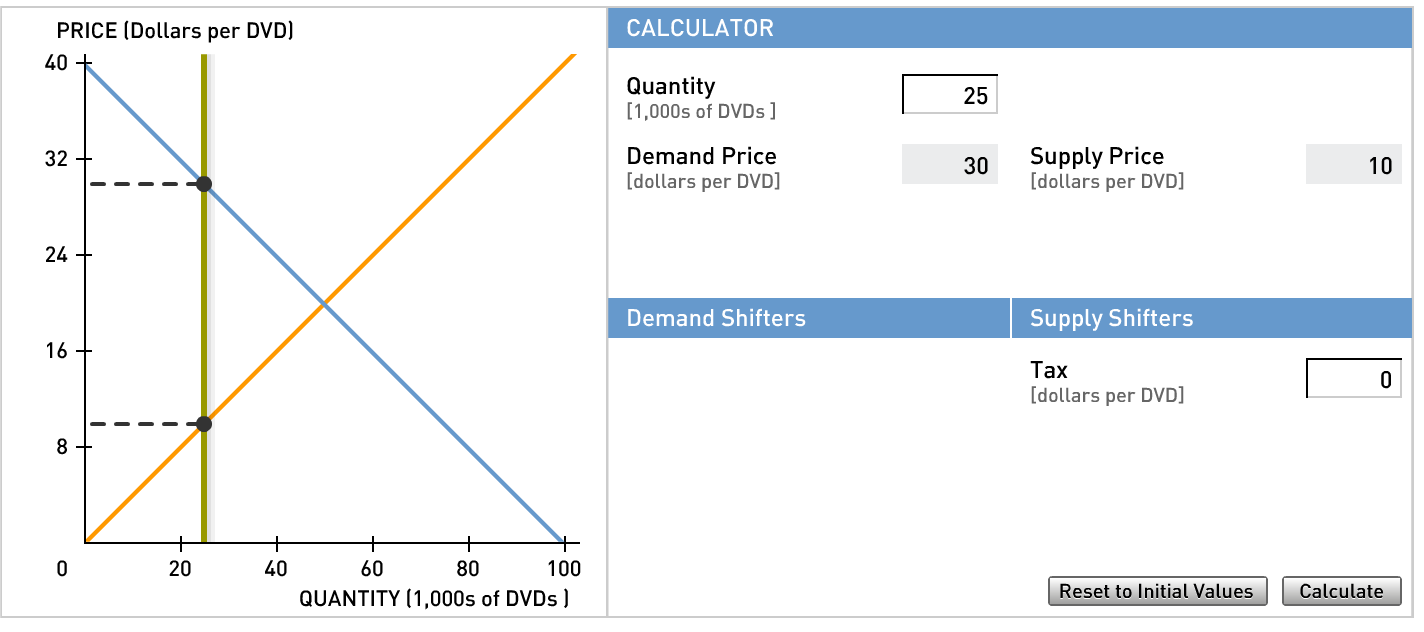This screenshot has height=632, width=1424.
Task: Click the CALCULATOR panel header
Action: (700, 28)
